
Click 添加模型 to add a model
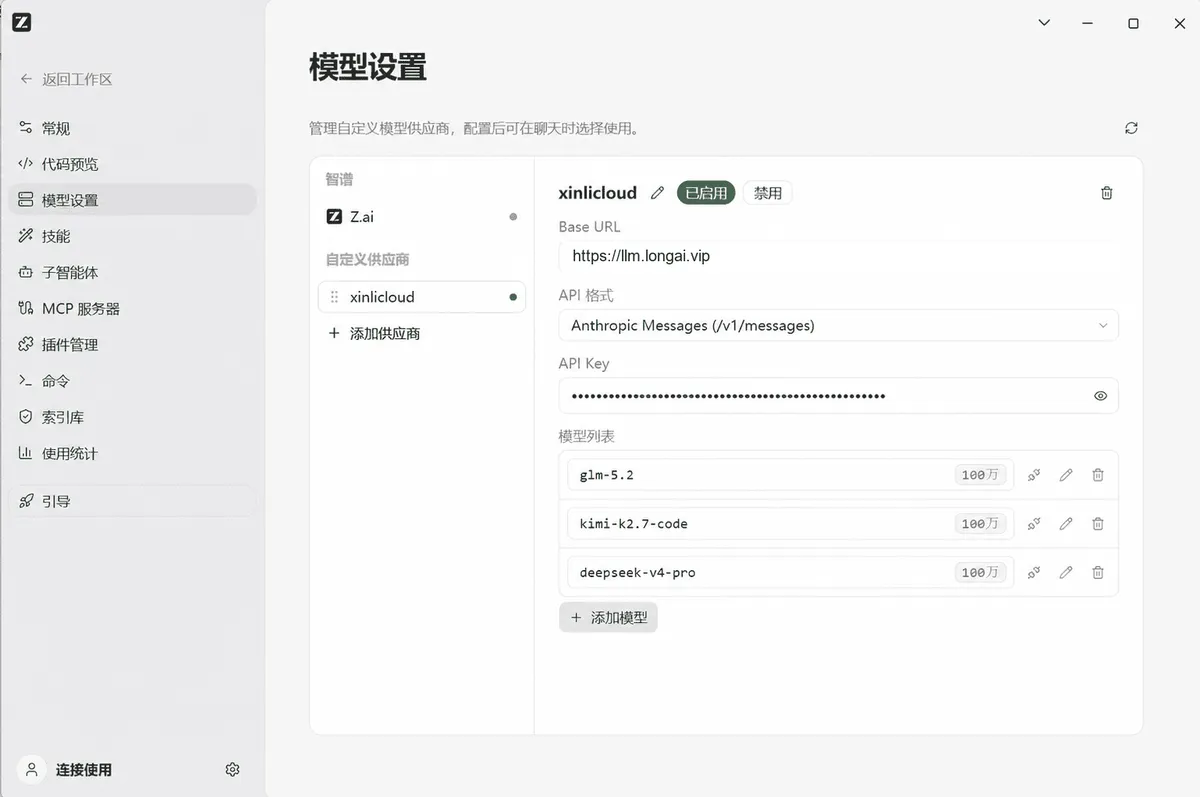coord(608,618)
